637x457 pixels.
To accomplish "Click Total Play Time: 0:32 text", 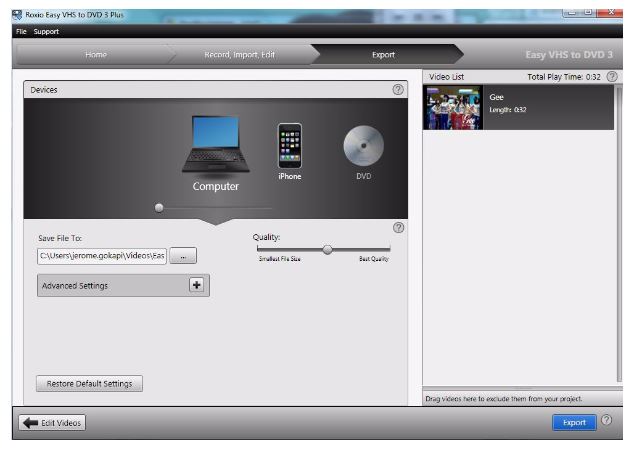I will [x=564, y=77].
